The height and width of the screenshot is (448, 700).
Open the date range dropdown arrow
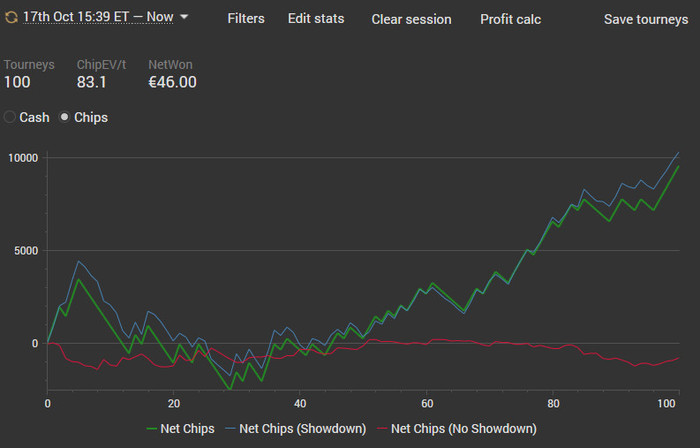(184, 17)
